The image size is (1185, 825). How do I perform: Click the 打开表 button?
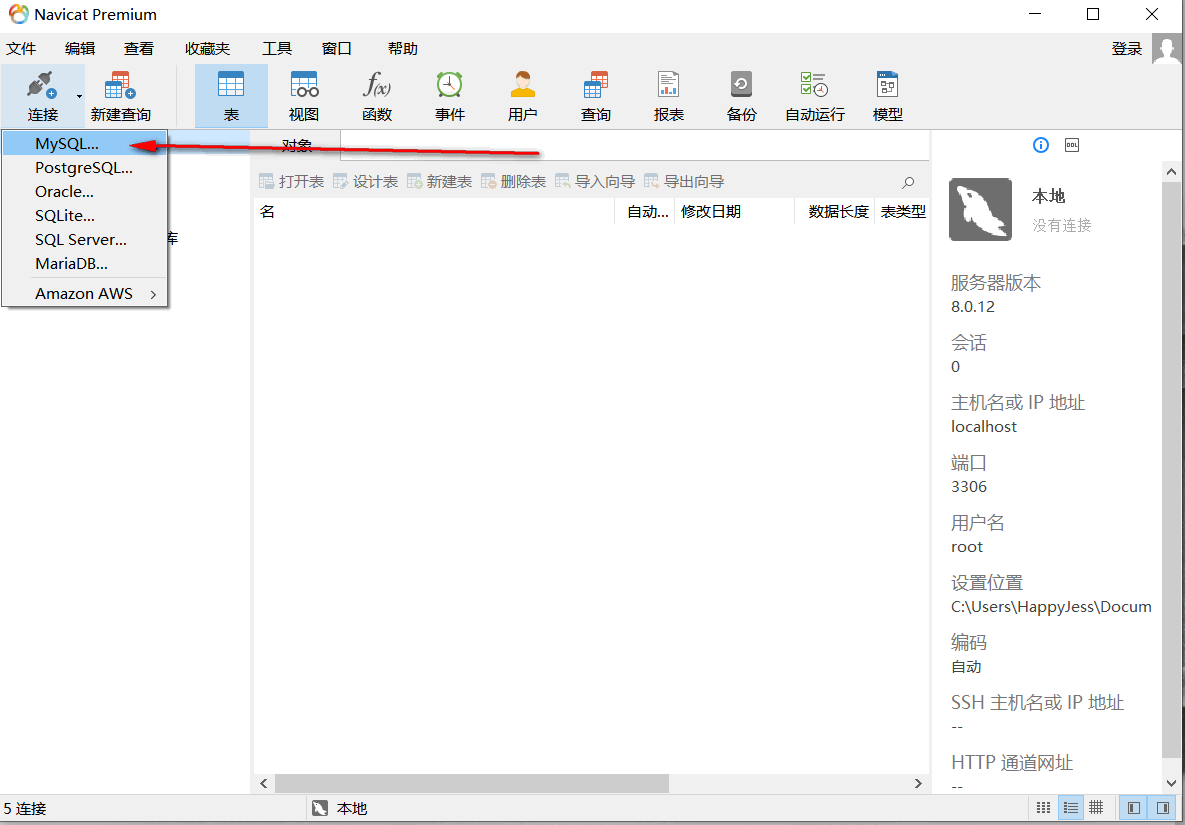click(x=292, y=181)
